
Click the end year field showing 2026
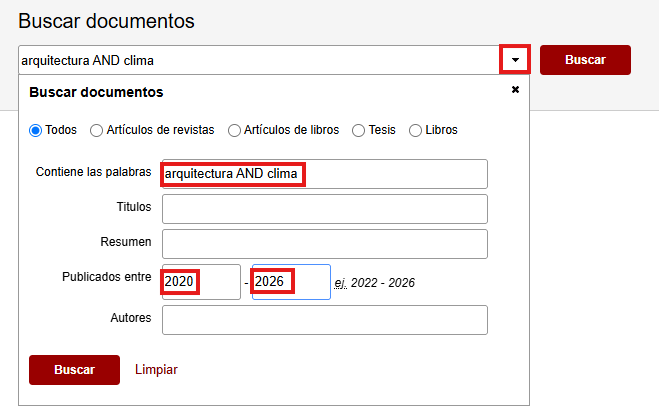coord(291,282)
